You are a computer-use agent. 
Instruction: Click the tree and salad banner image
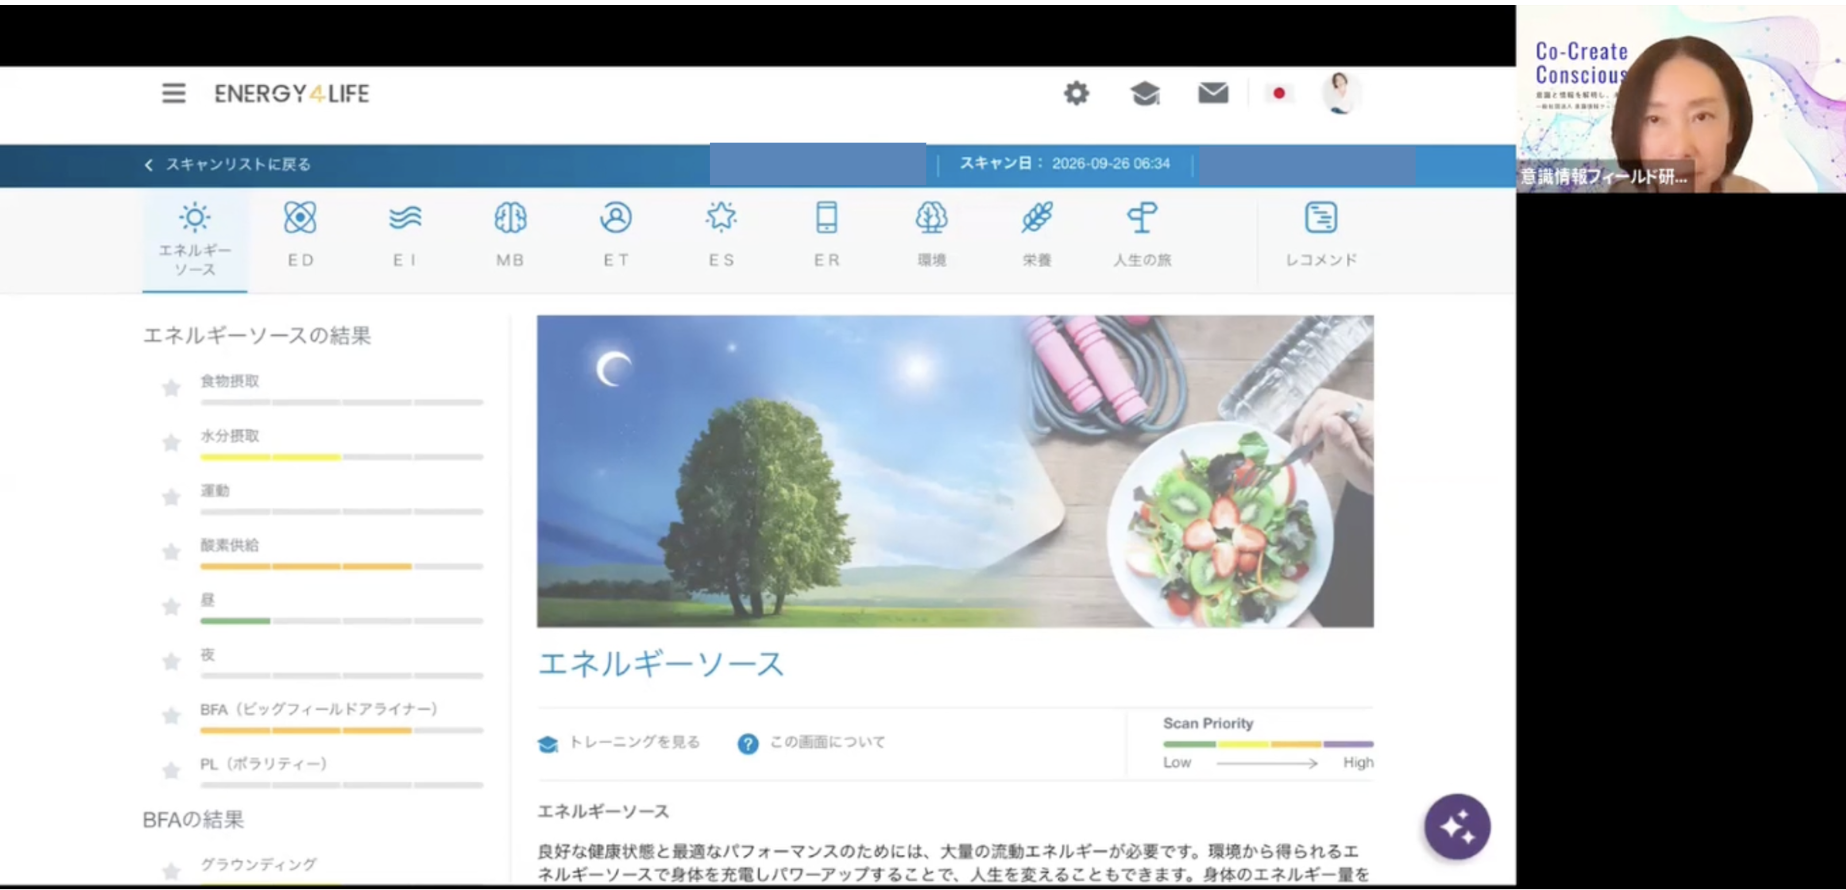(x=955, y=471)
